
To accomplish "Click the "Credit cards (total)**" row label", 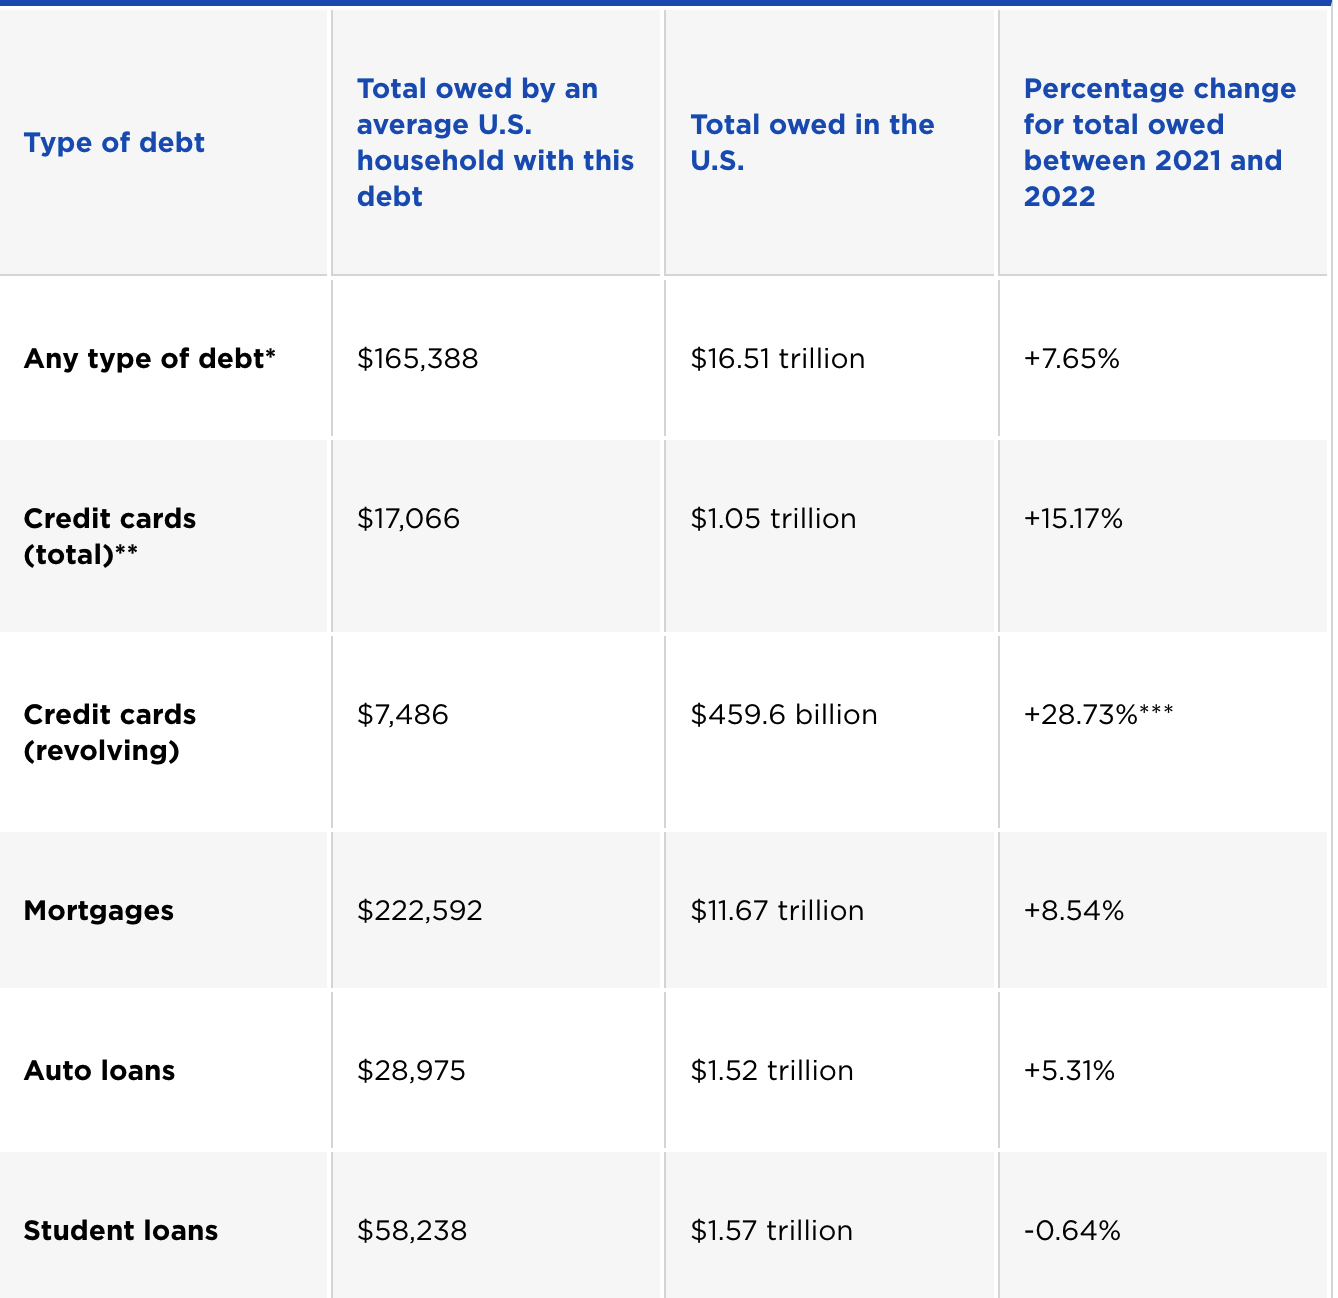I will pos(110,536).
